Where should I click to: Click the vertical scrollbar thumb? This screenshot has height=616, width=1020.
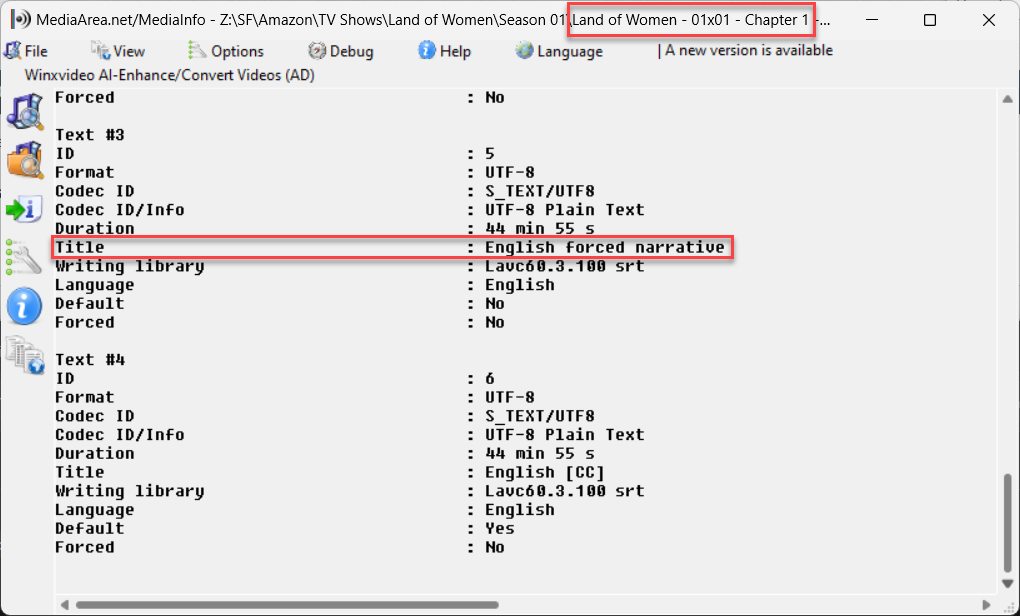pos(1008,522)
